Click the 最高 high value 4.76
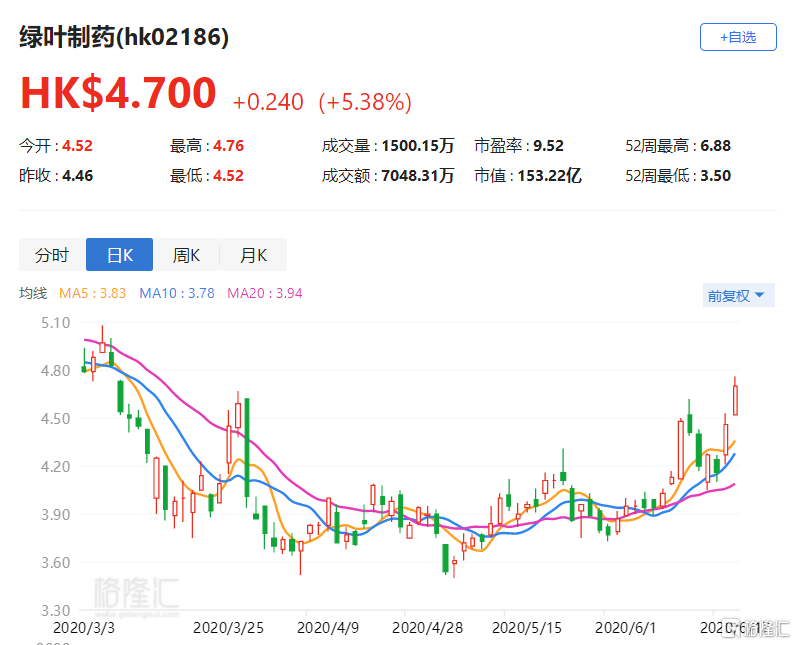 coord(228,146)
